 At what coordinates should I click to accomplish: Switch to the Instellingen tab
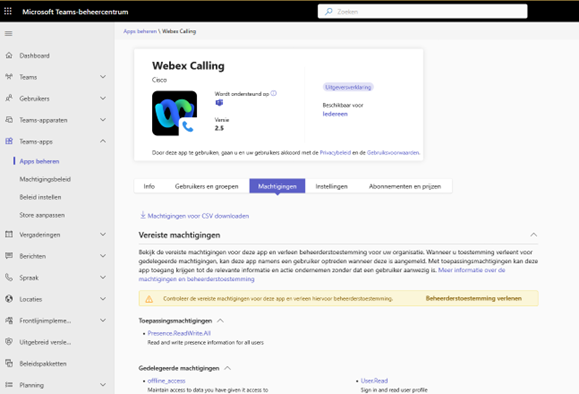coord(332,186)
